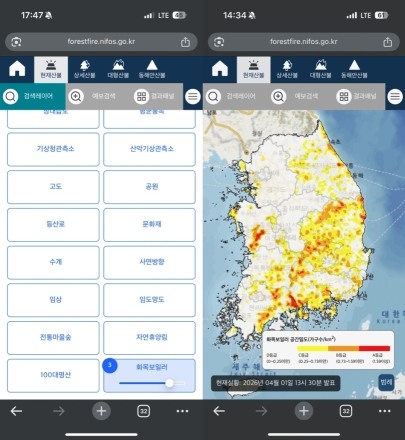The height and width of the screenshot is (440, 405).
Task: Toggle the 공원 layer button
Action: [149, 187]
